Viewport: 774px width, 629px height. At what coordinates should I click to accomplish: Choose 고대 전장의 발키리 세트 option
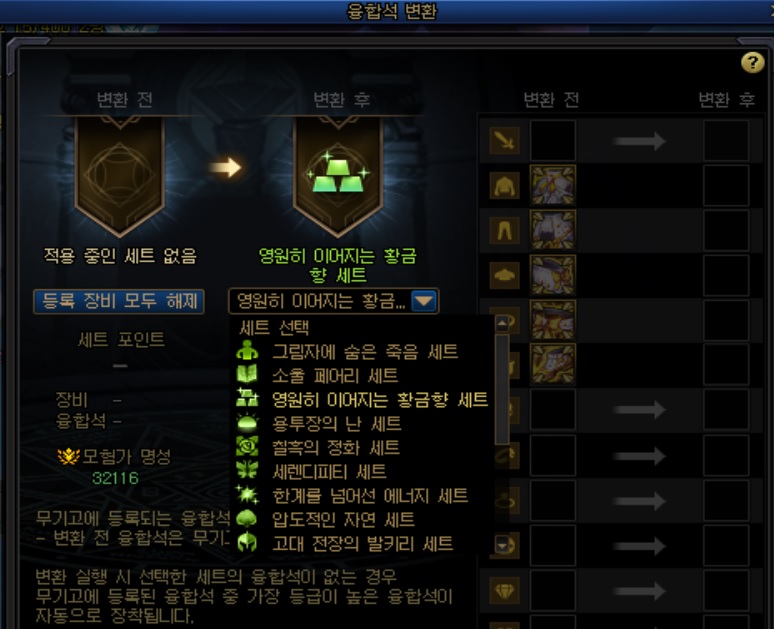coord(364,544)
